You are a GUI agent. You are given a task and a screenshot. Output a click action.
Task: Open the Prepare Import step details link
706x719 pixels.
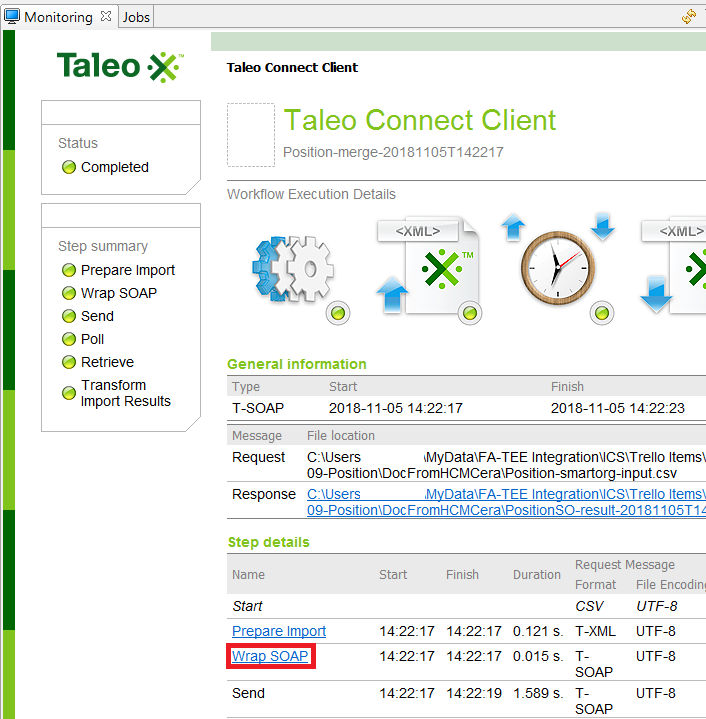(x=279, y=631)
